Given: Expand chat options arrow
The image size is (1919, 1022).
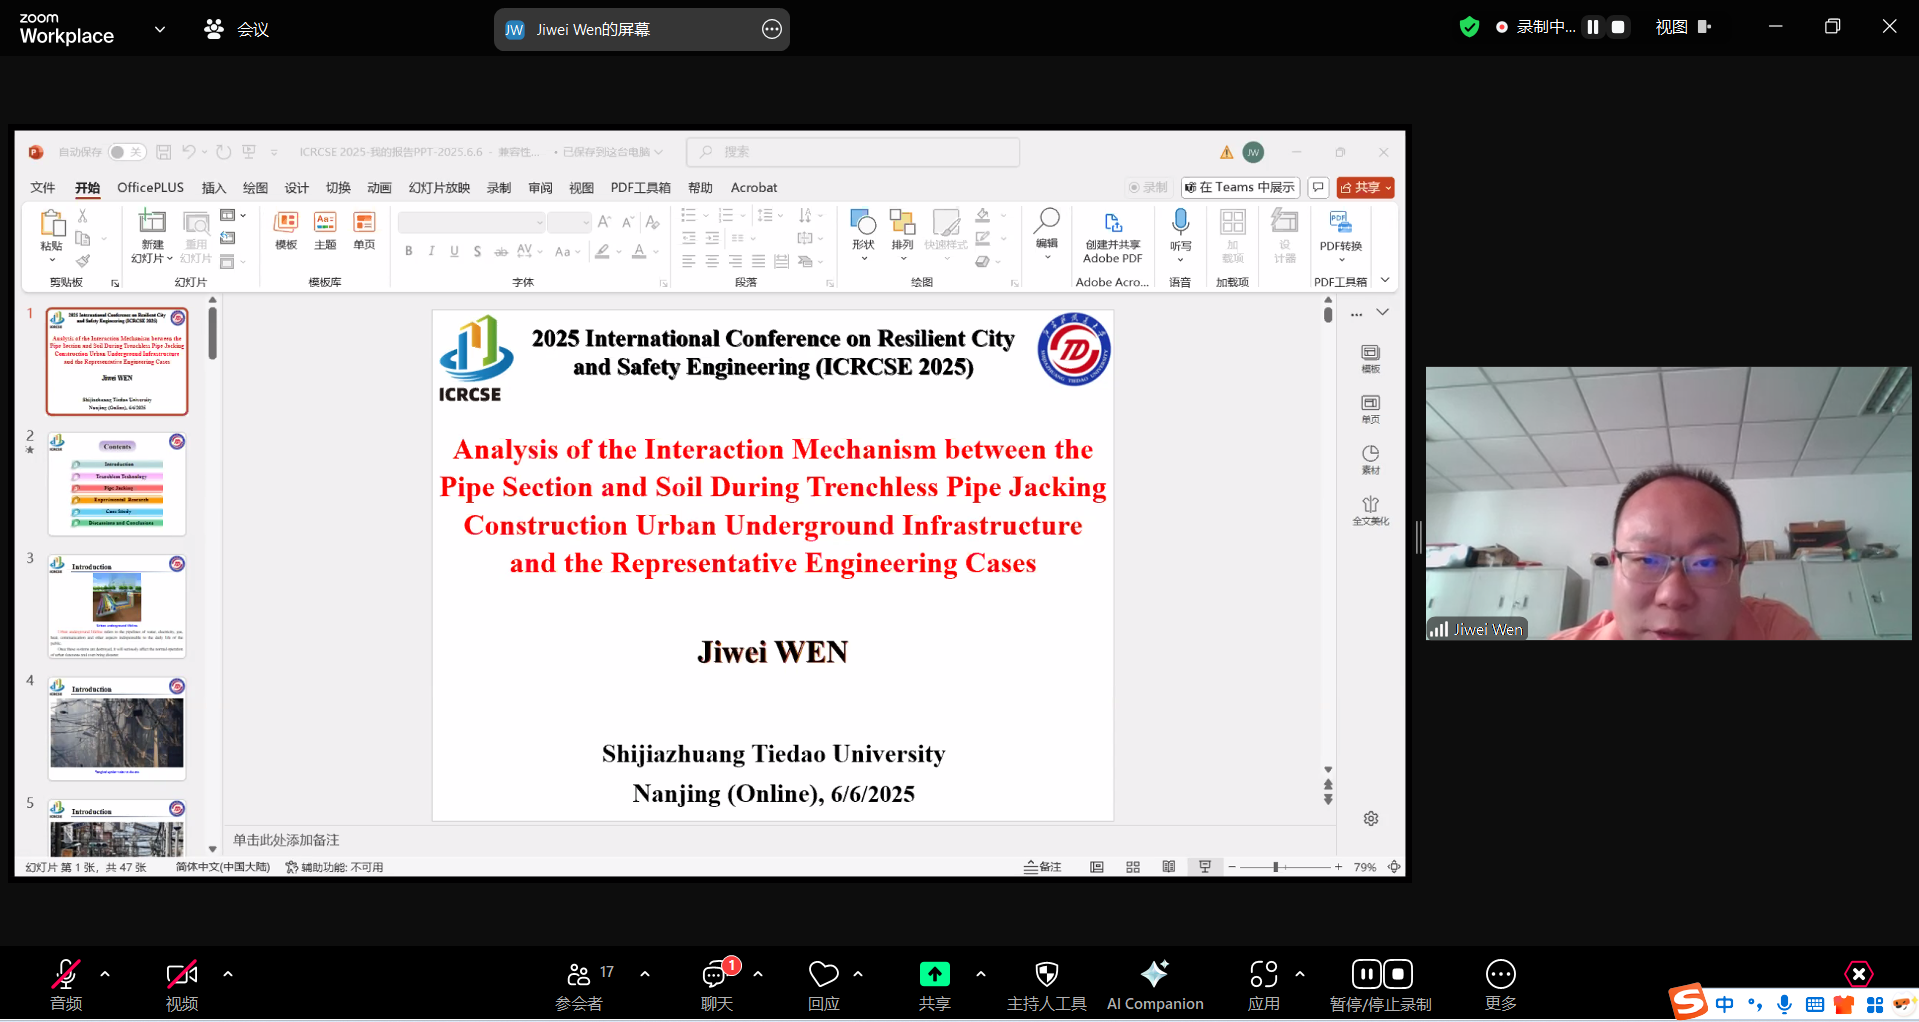Looking at the screenshot, I should tap(758, 973).
